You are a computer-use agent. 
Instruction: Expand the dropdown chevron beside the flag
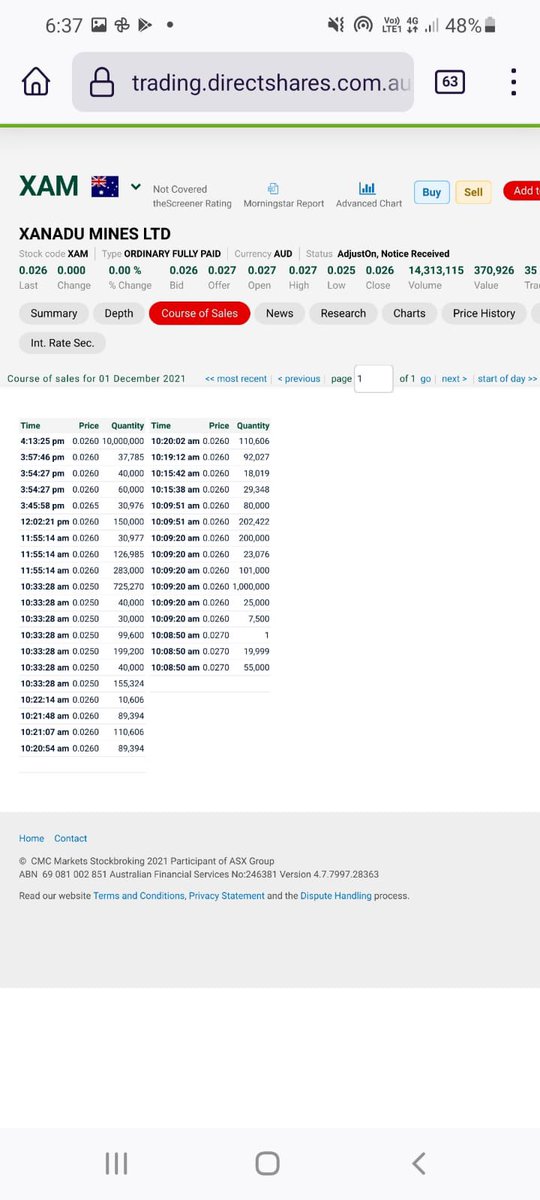coord(136,185)
